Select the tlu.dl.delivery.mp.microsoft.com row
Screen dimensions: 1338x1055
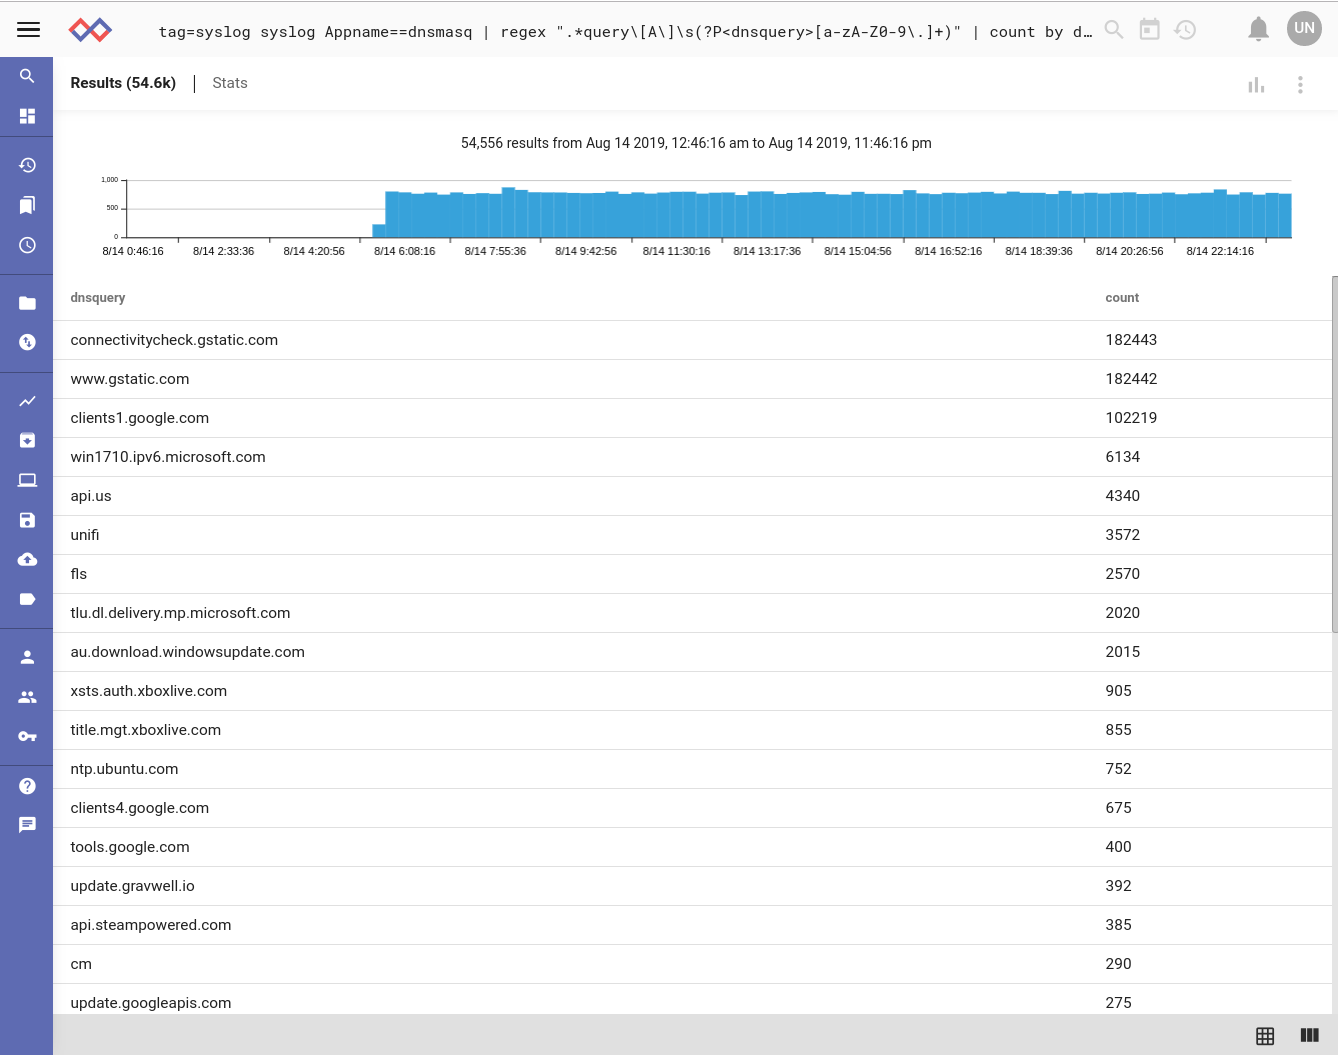click(x=692, y=613)
